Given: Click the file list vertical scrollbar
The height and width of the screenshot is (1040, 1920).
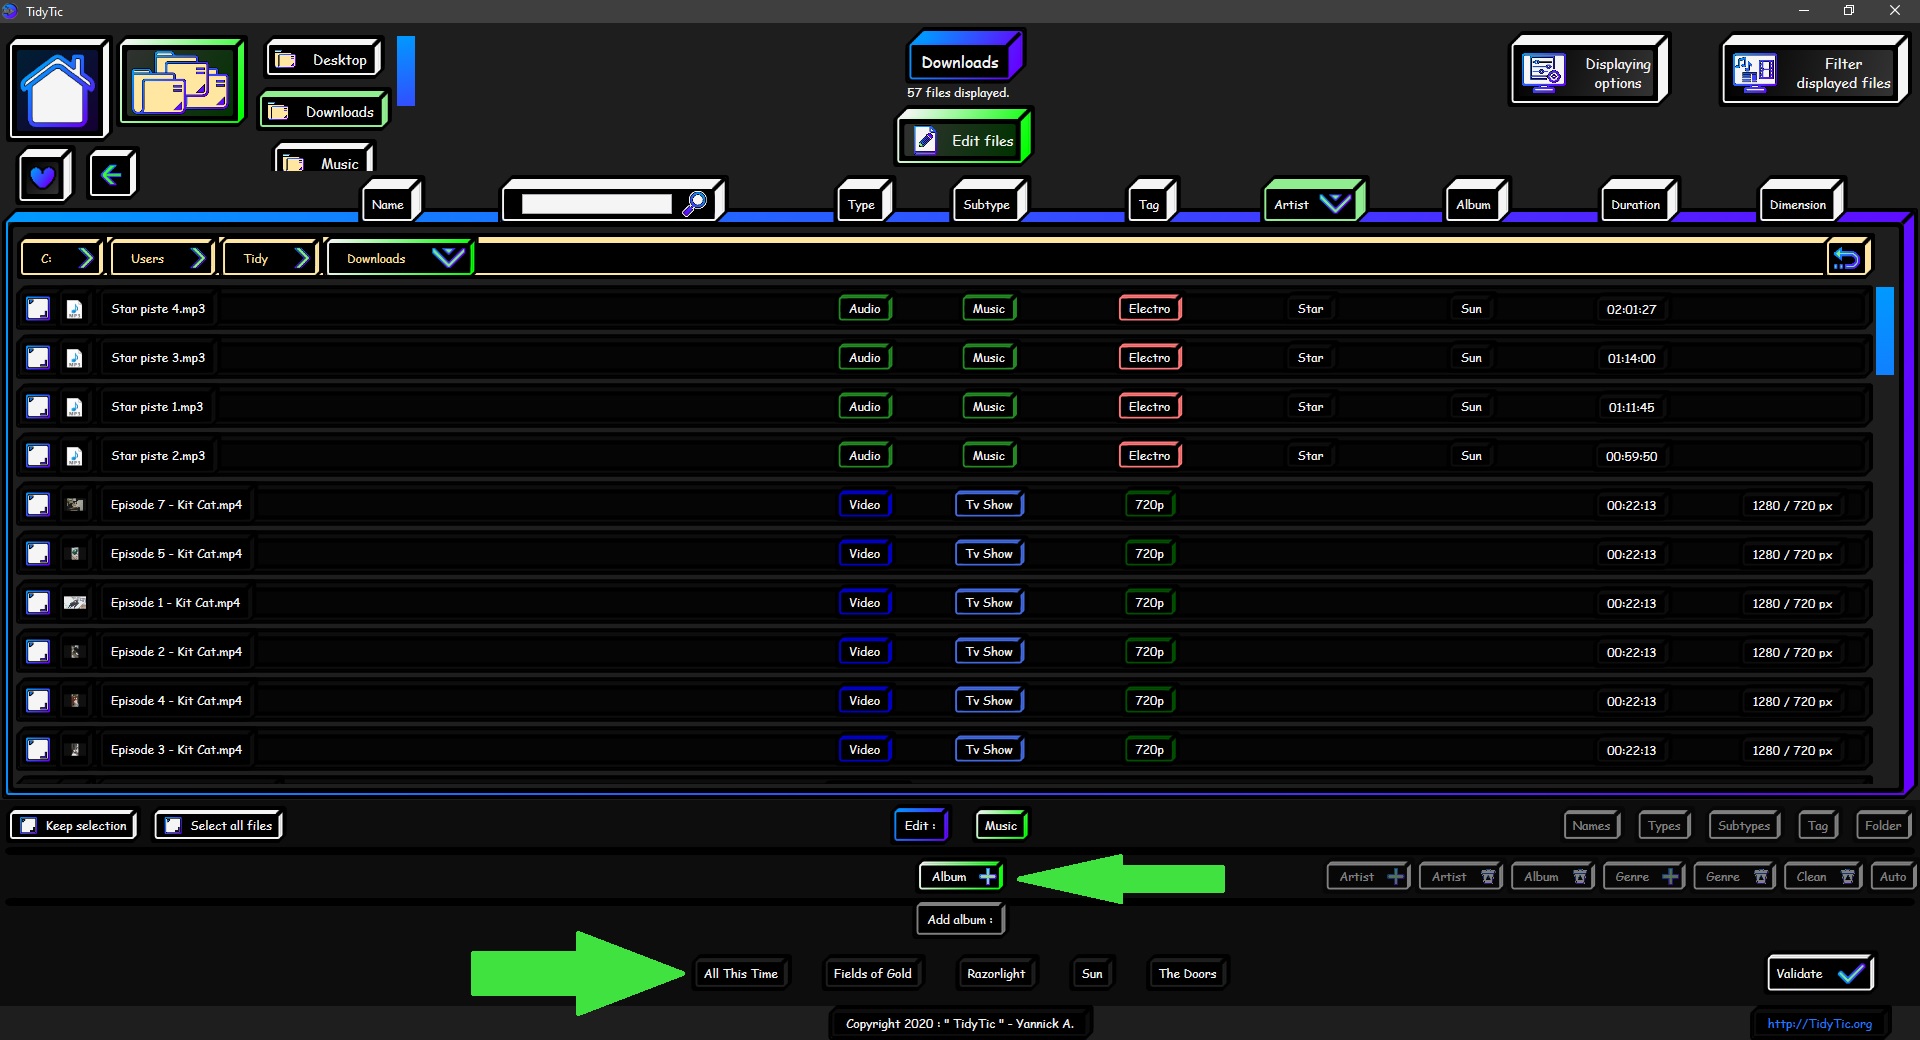Looking at the screenshot, I should [1884, 332].
